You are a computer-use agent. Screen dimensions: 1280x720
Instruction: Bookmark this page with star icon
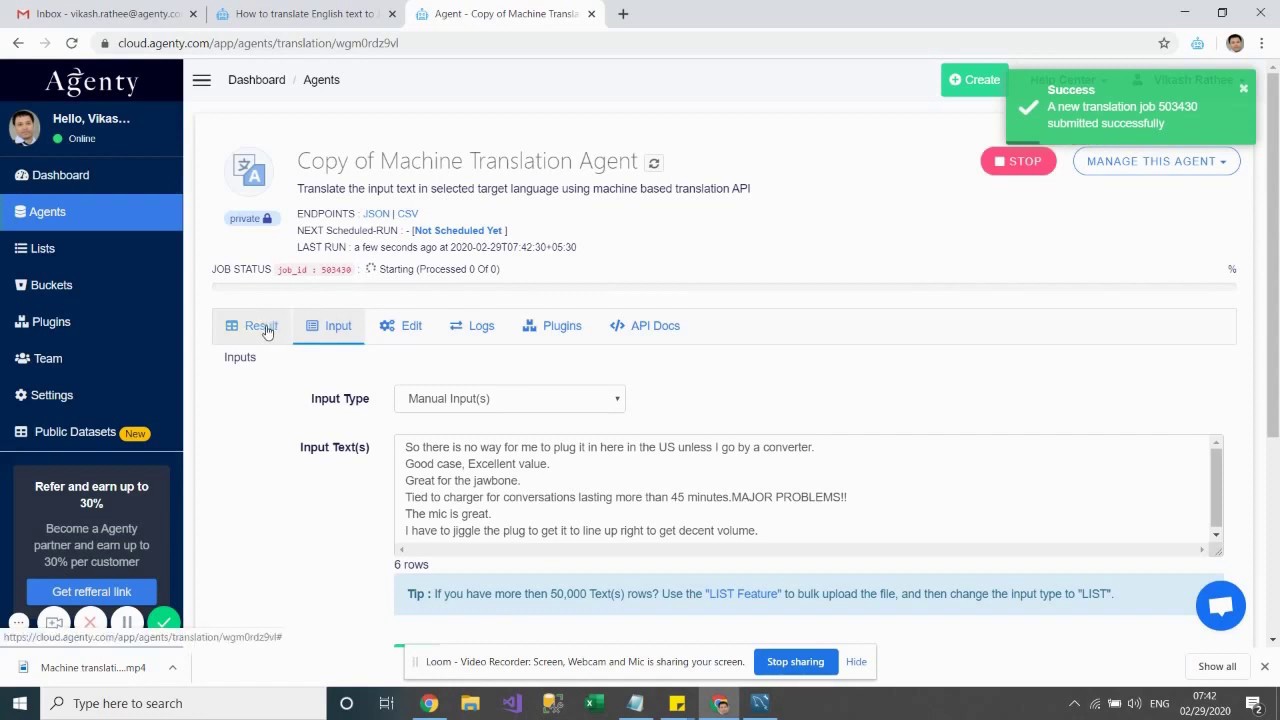pos(1164,43)
